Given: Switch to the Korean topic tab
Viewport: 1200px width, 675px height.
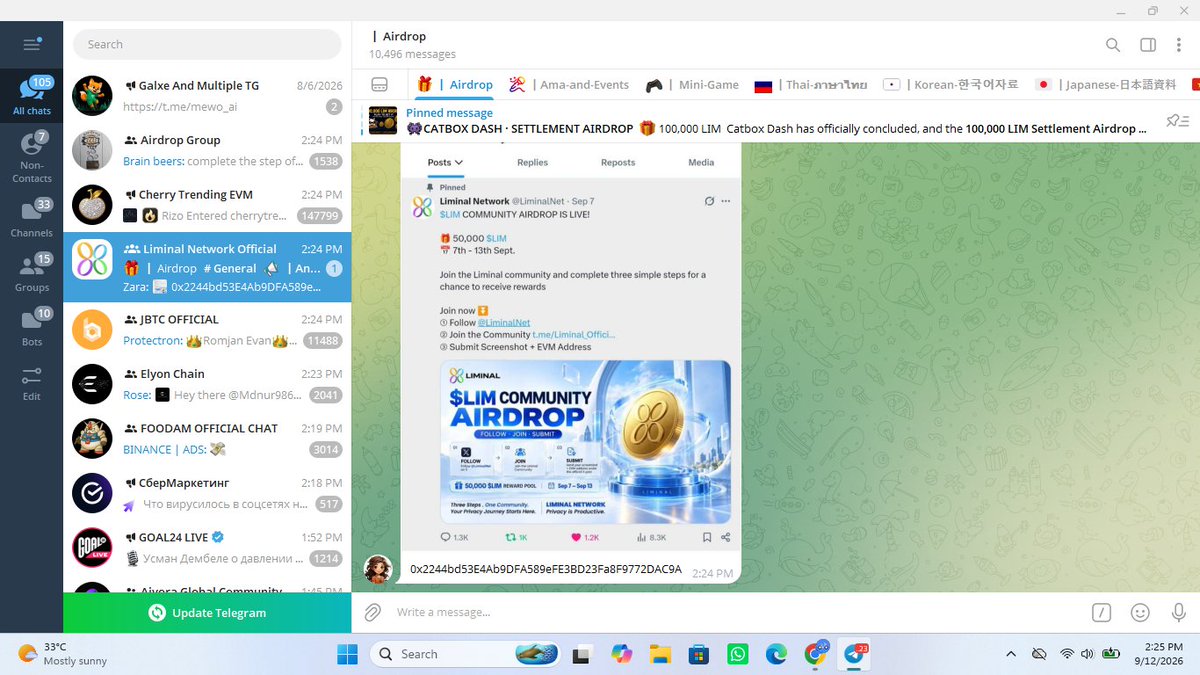Looking at the screenshot, I should pyautogui.click(x=951, y=85).
